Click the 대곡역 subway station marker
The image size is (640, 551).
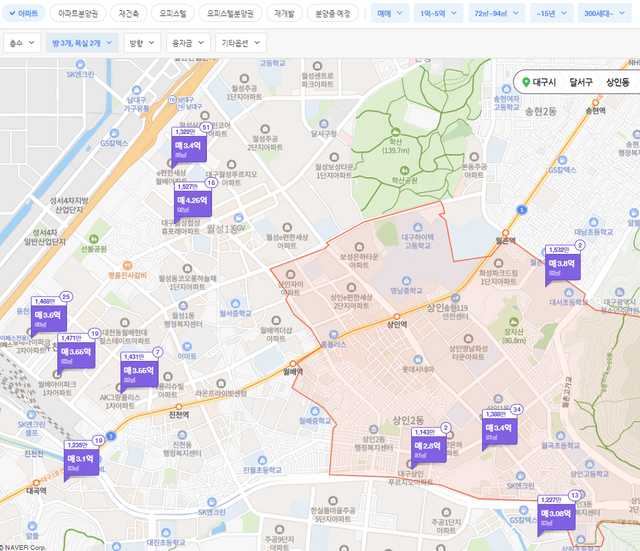click(36, 483)
